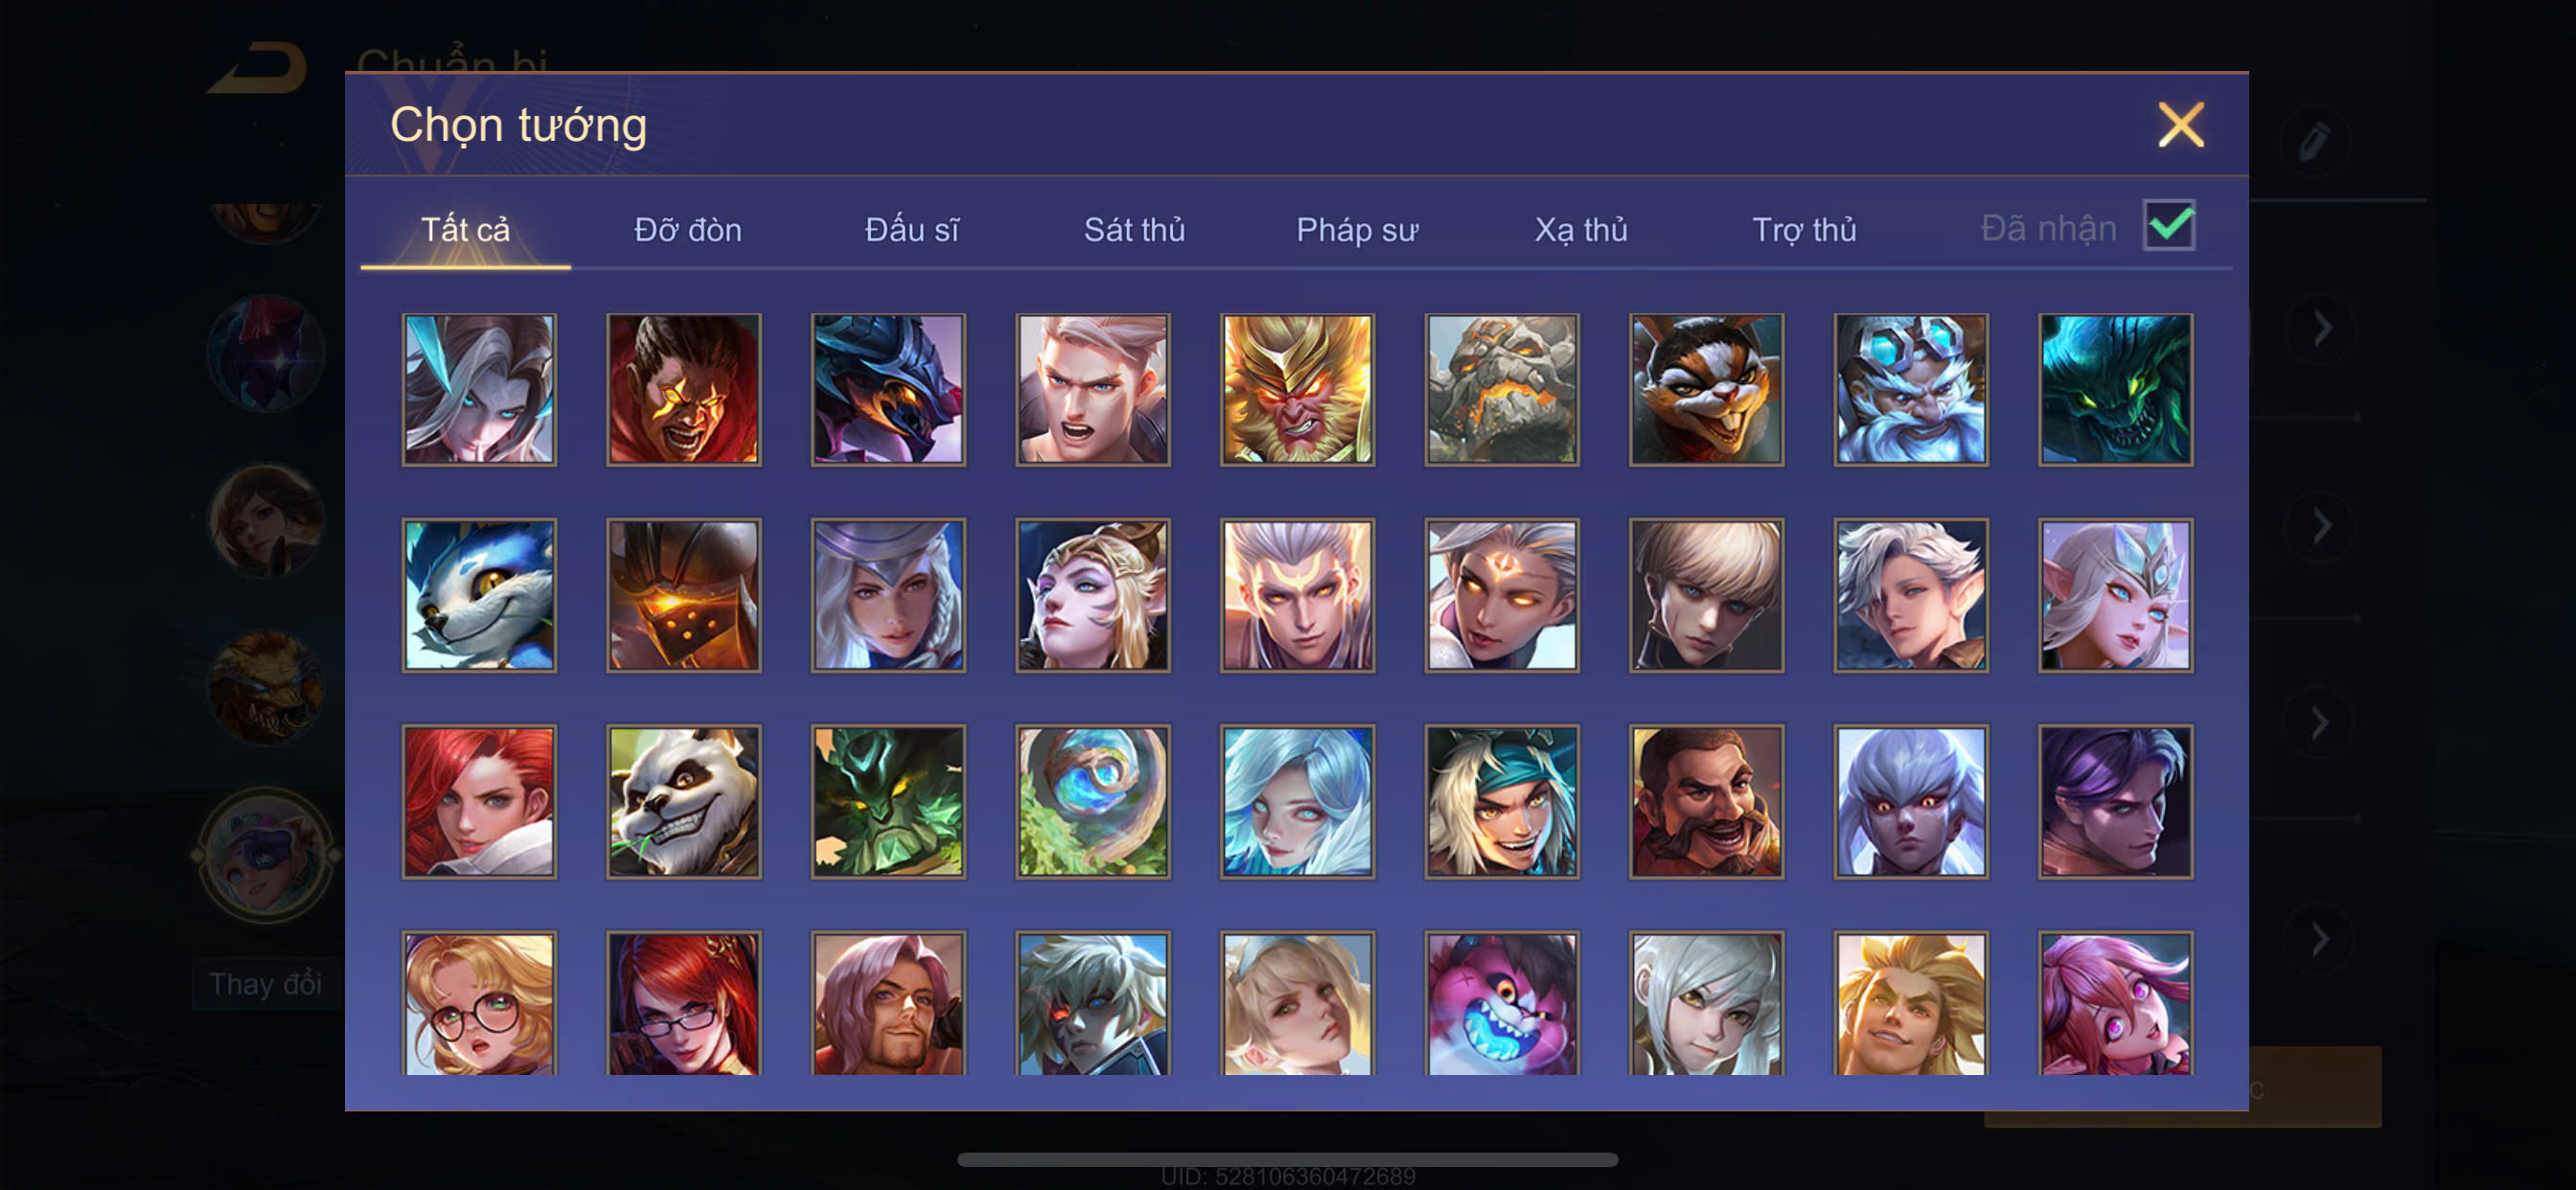Select the blue swirling orb hero thumbnail
Image resolution: width=2576 pixels, height=1190 pixels.
pos(1093,801)
